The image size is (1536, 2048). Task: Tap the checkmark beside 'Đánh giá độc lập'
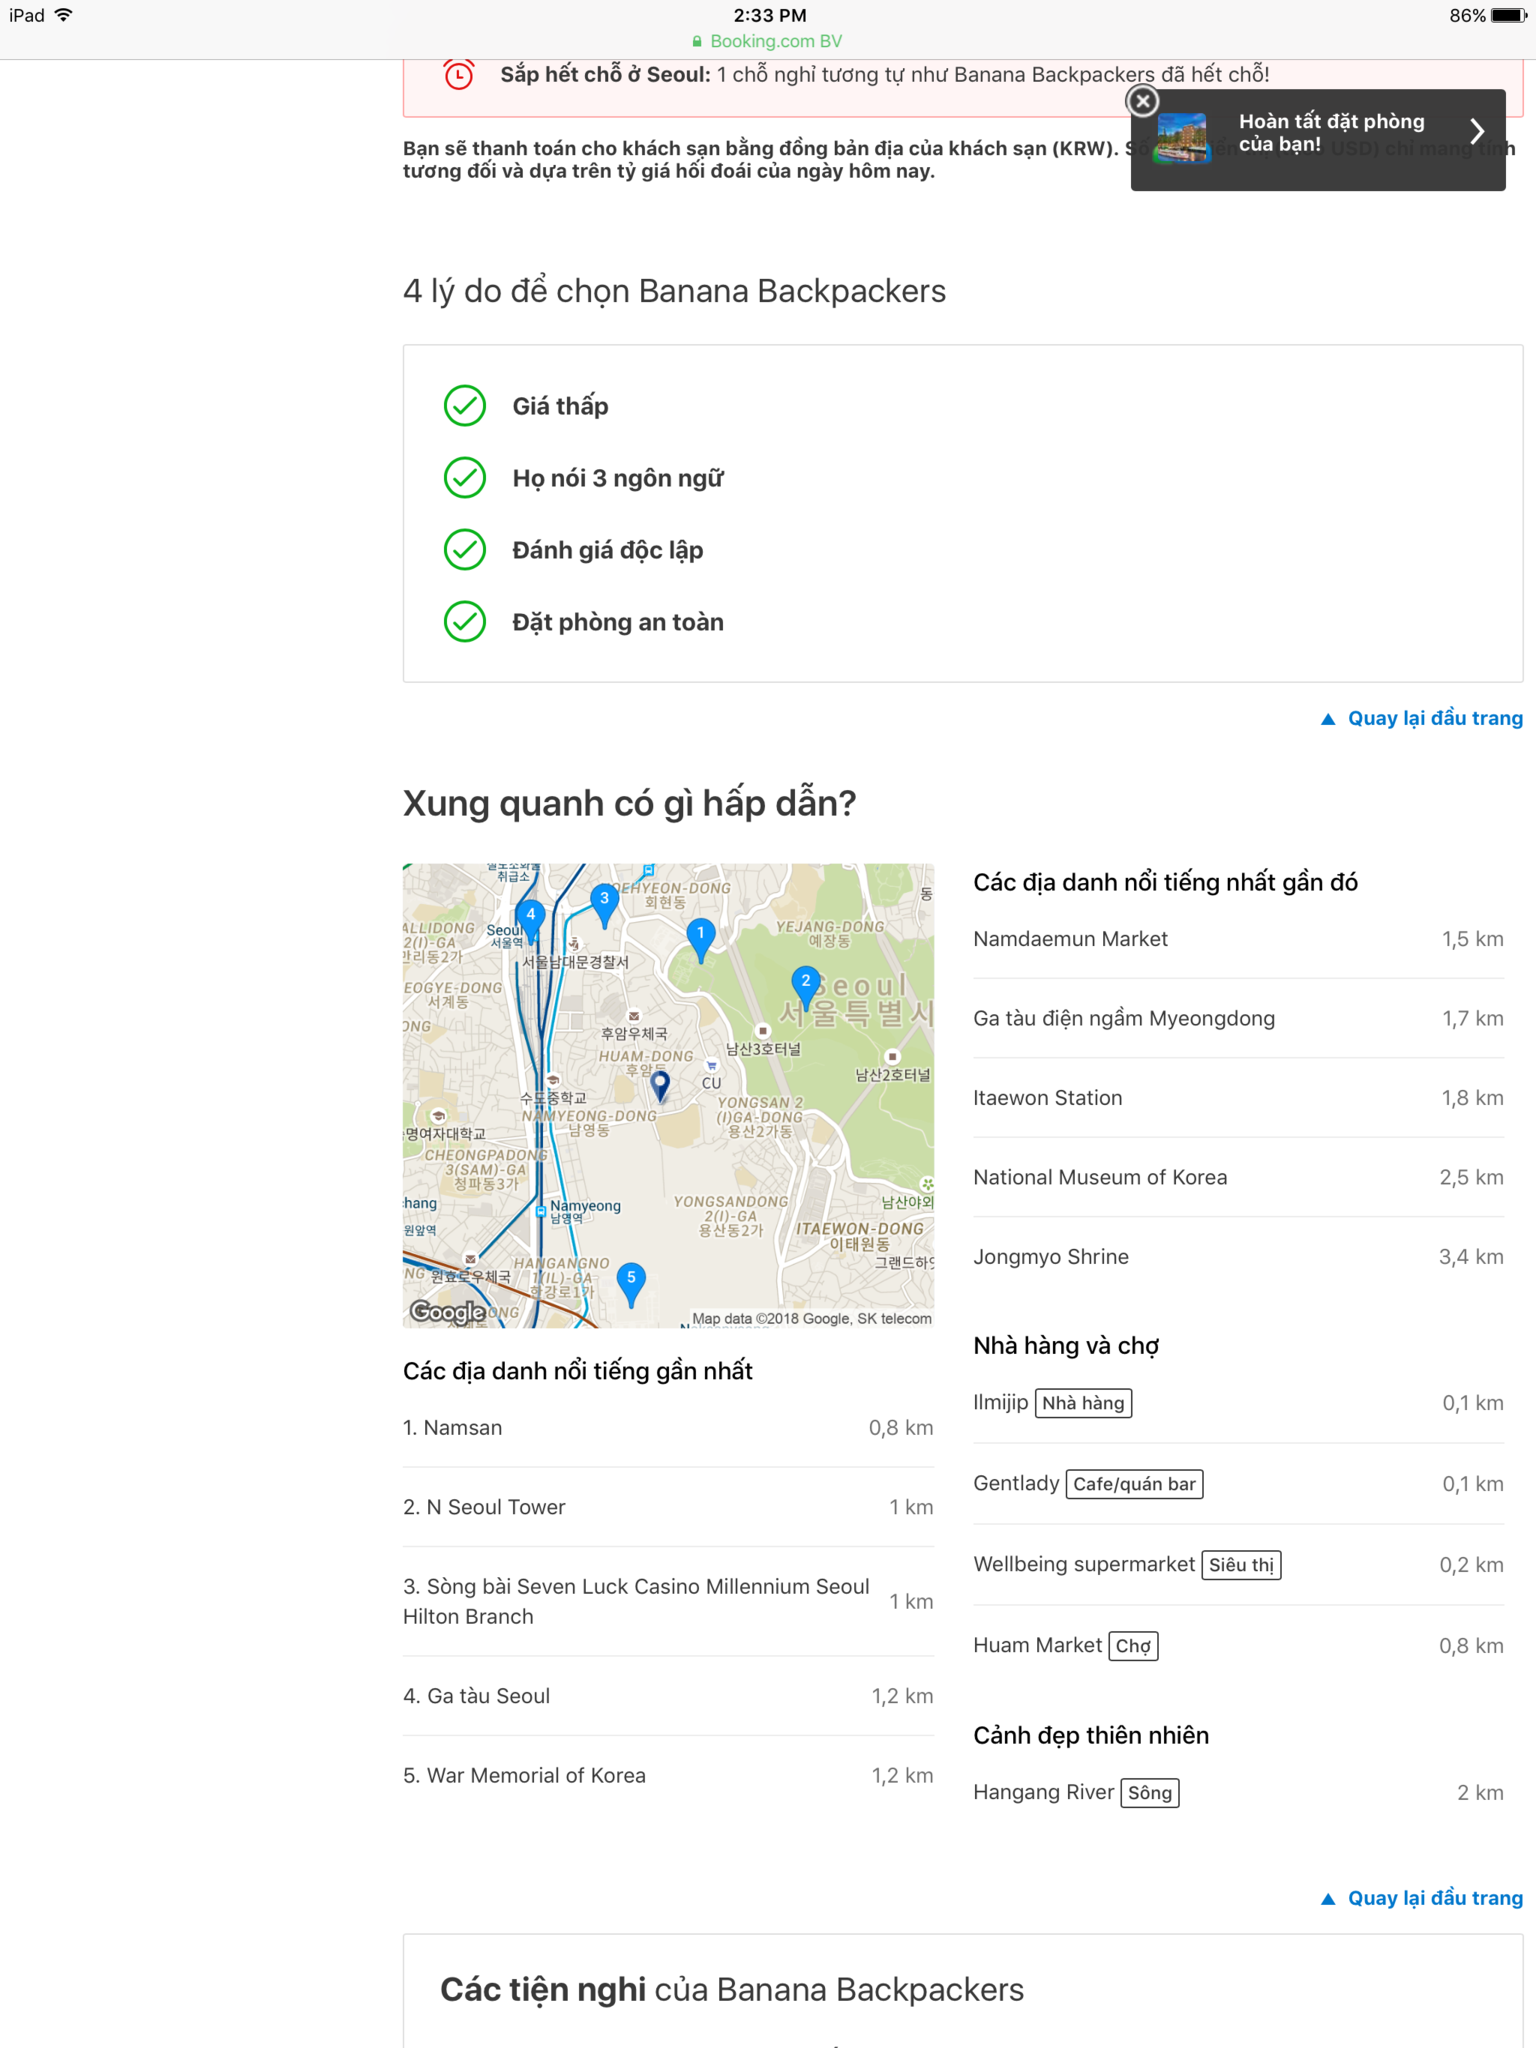click(465, 550)
